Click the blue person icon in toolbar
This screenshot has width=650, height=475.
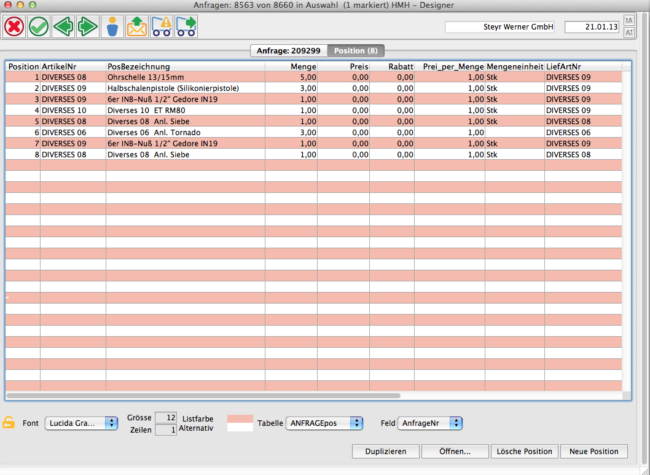pyautogui.click(x=113, y=26)
